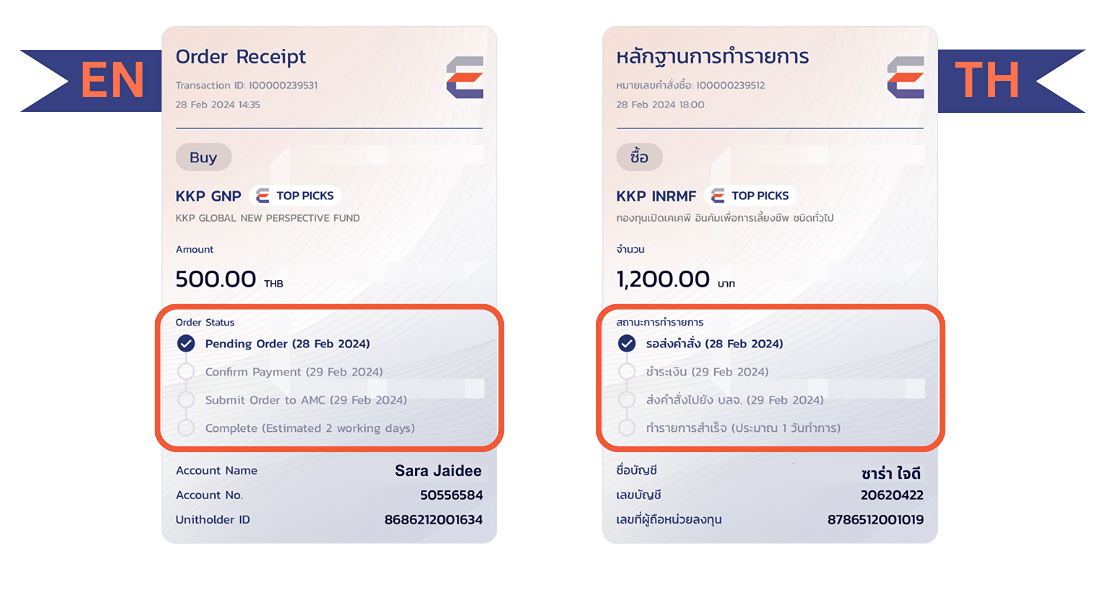Select the TH language banner
Viewport: 1106px width, 600px height.
(1010, 80)
